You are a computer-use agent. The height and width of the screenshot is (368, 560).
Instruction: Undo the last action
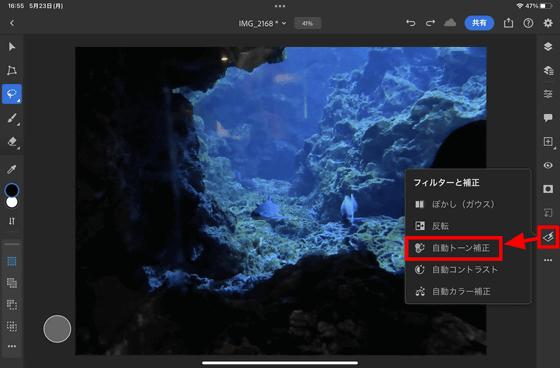pos(411,23)
